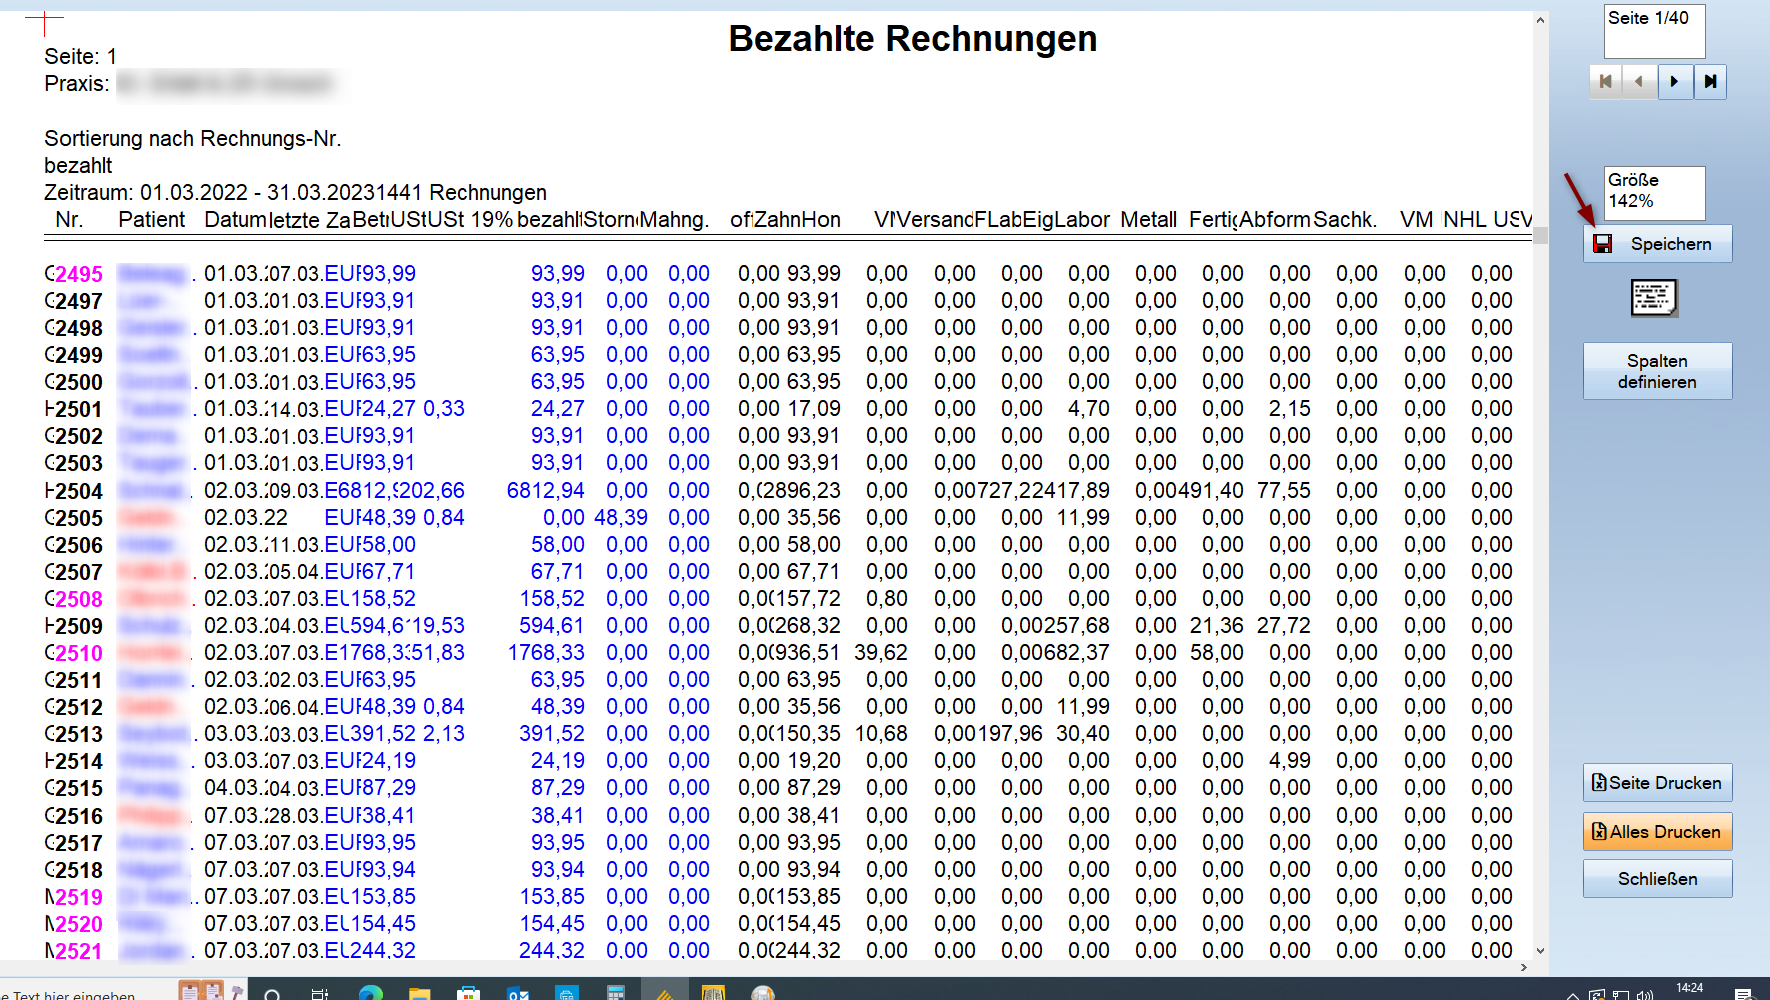The image size is (1770, 1000).
Task: Select invoice number 2497
Action: 78,301
